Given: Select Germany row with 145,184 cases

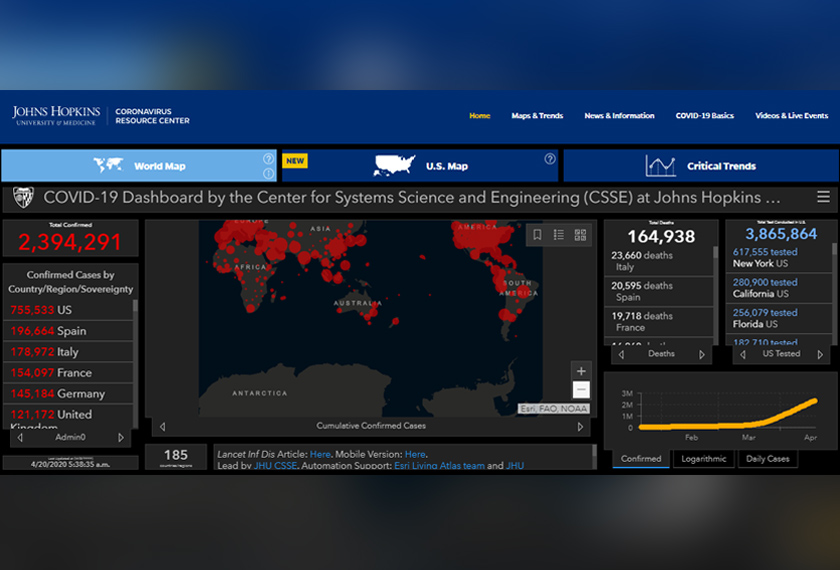Looking at the screenshot, I should pyautogui.click(x=68, y=393).
